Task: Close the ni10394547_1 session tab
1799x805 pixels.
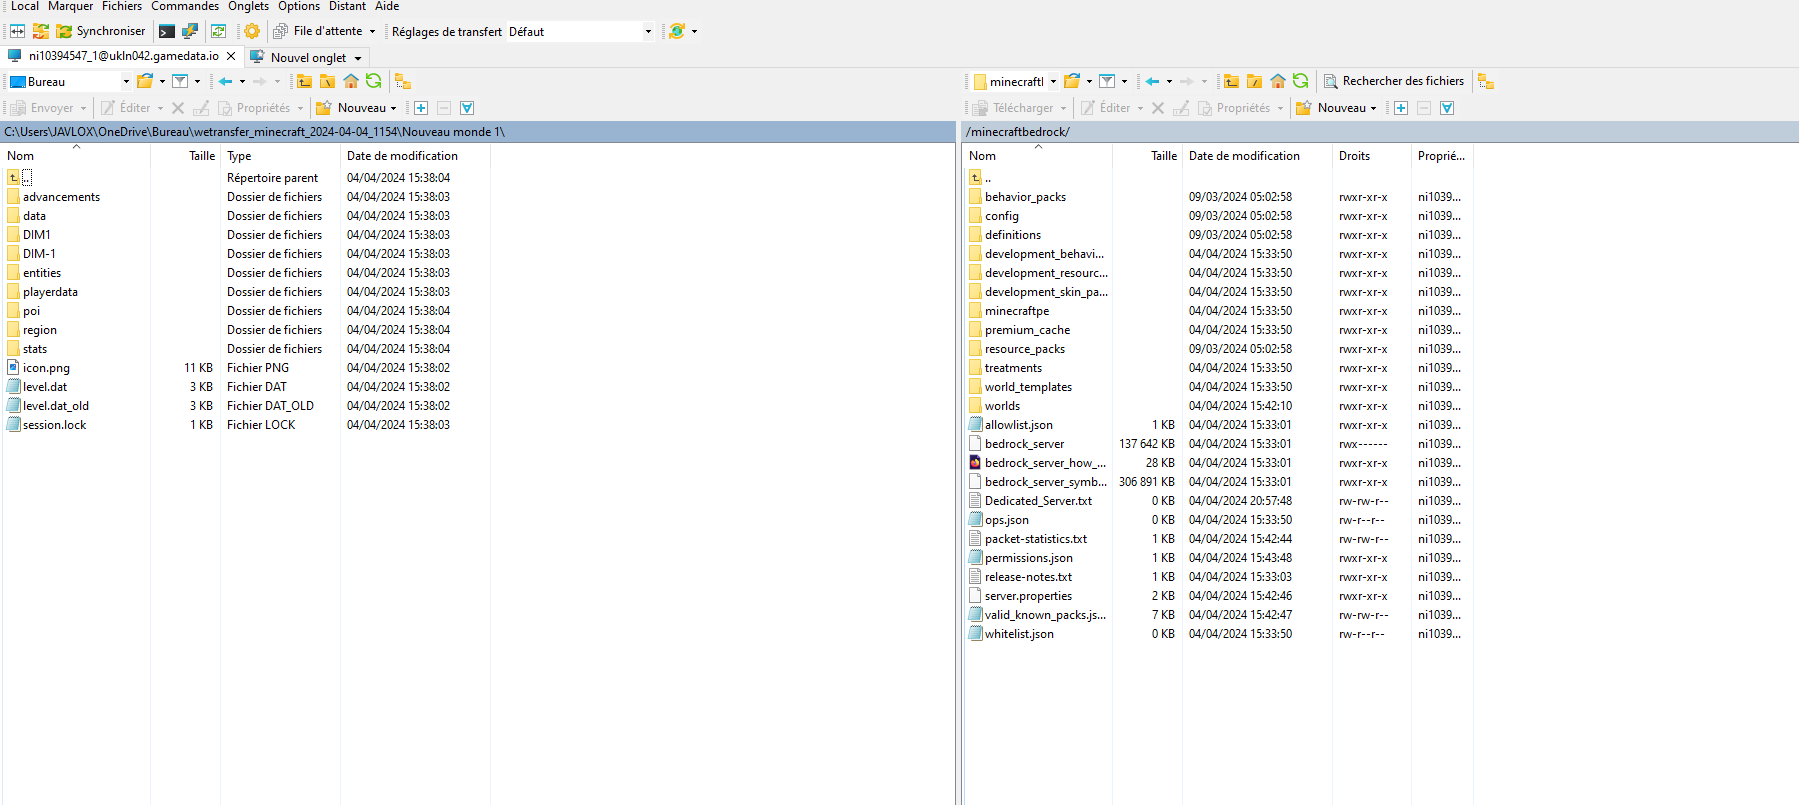Action: tap(231, 56)
